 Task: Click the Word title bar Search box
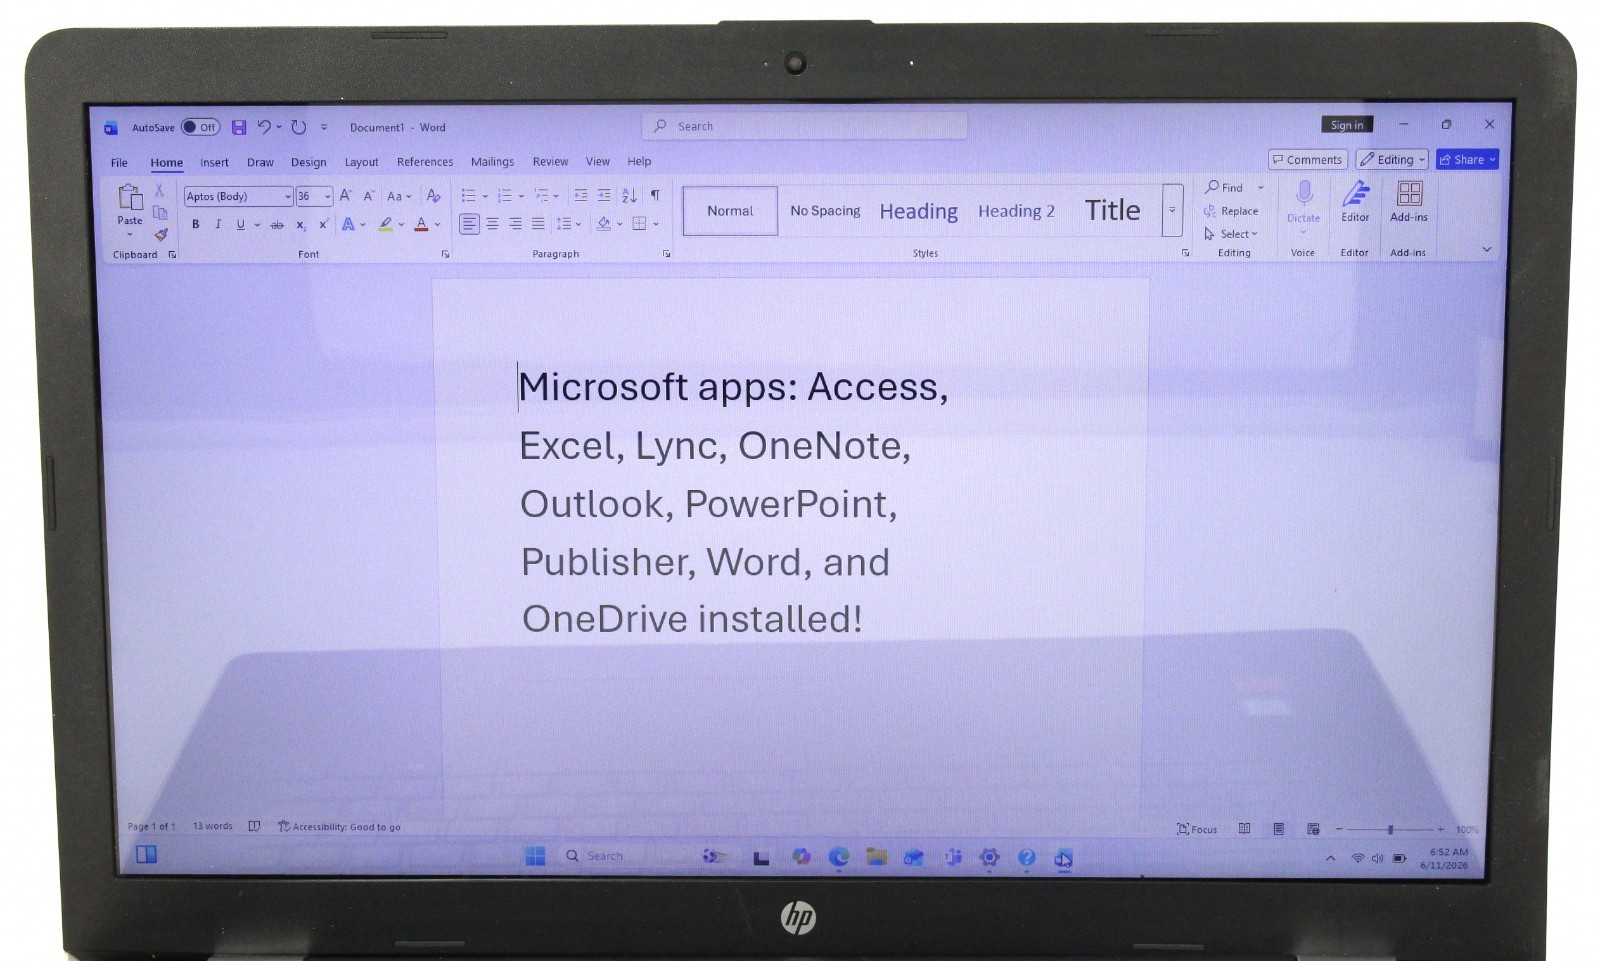(x=805, y=126)
